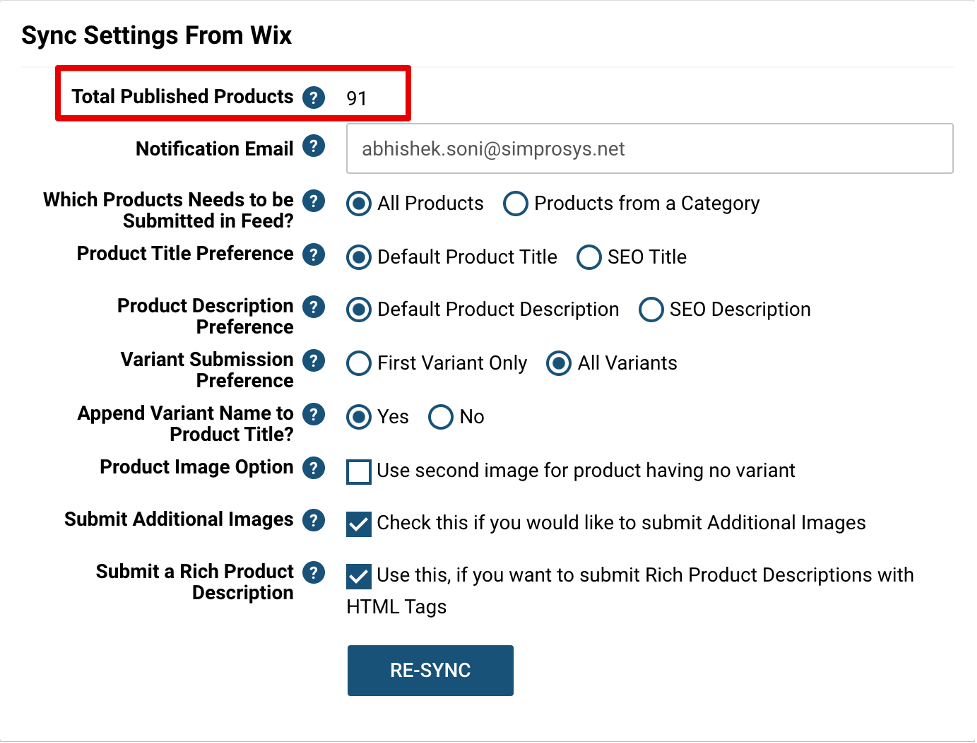Choose First Variant Only radio button
The image size is (977, 743).
[359, 363]
